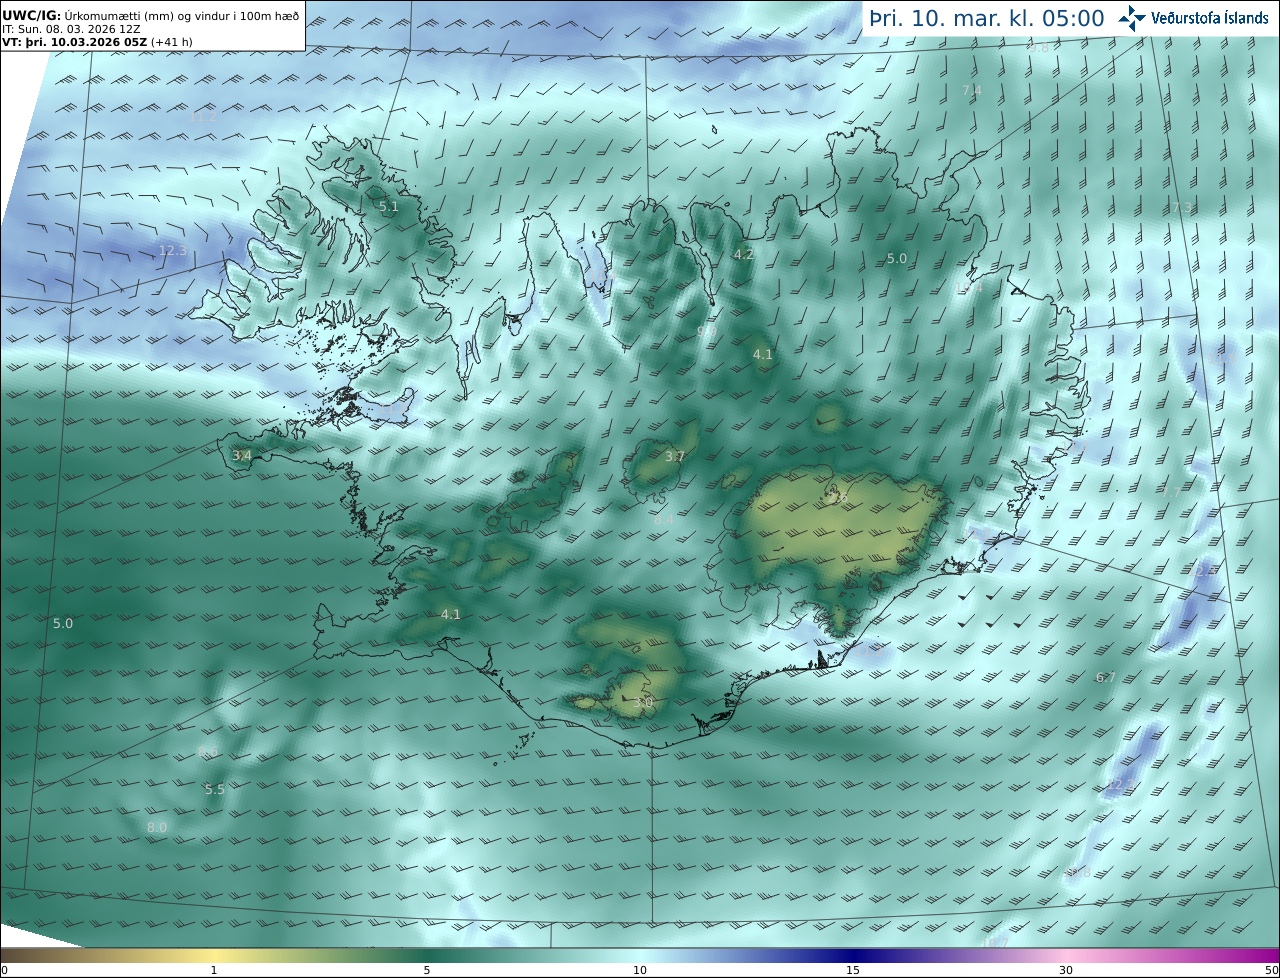Select the date header Þri. 10. mar. kl. 05:00
The height and width of the screenshot is (978, 1280).
[987, 19]
